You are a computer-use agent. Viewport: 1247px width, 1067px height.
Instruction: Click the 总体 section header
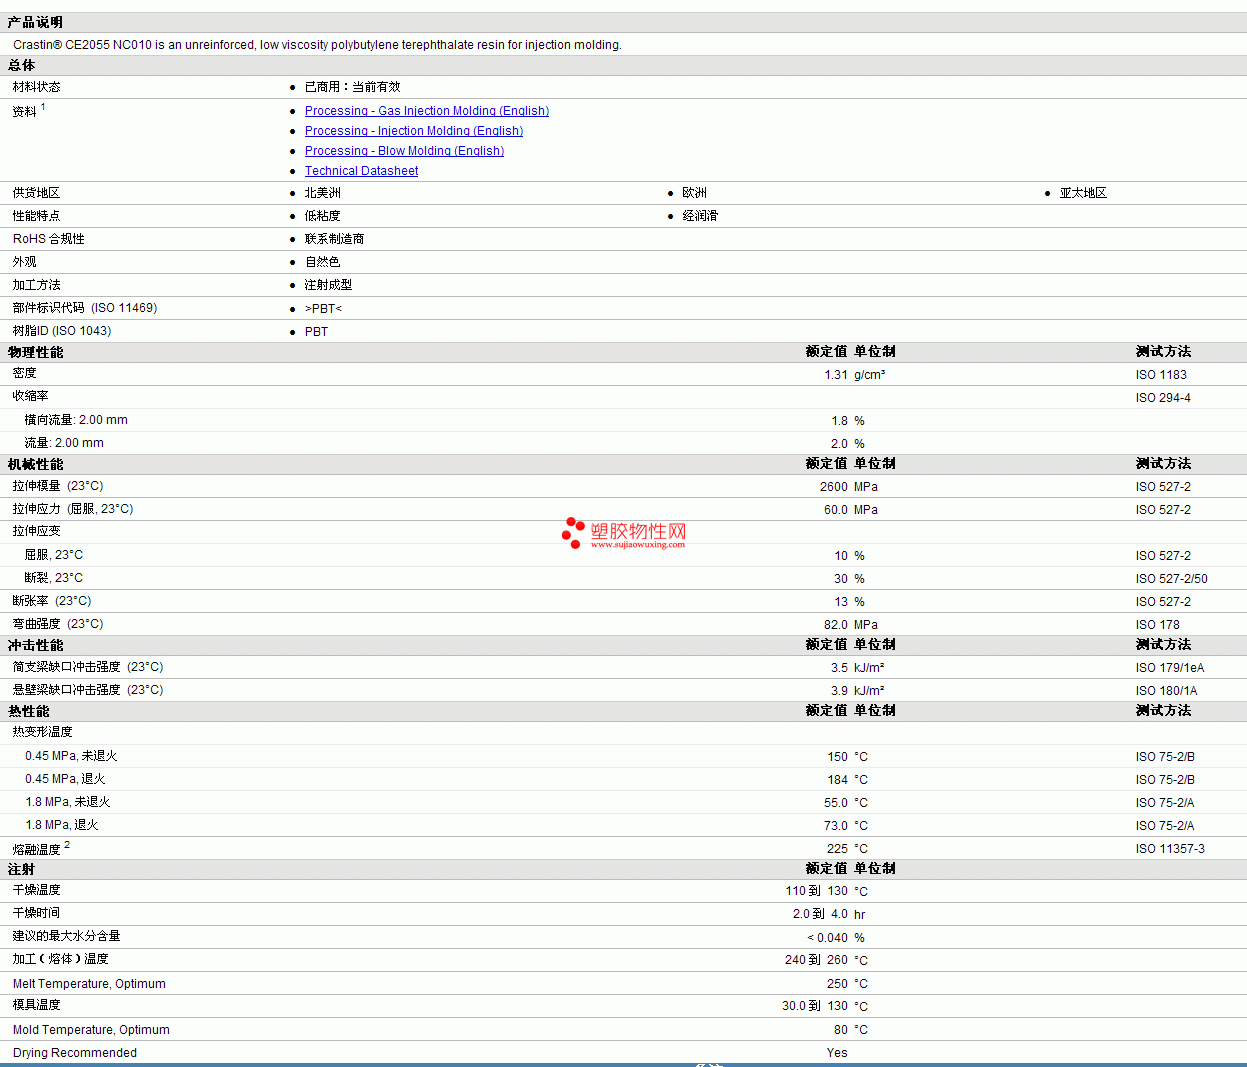click(x=21, y=65)
